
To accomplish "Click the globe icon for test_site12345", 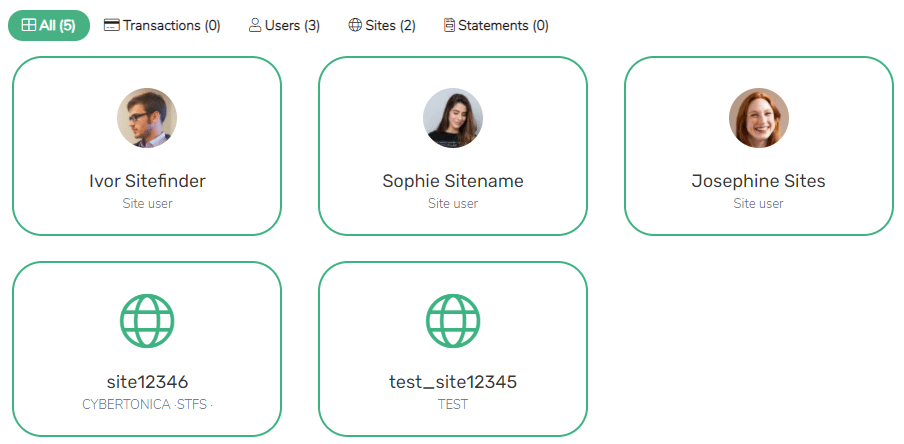I will 453,321.
